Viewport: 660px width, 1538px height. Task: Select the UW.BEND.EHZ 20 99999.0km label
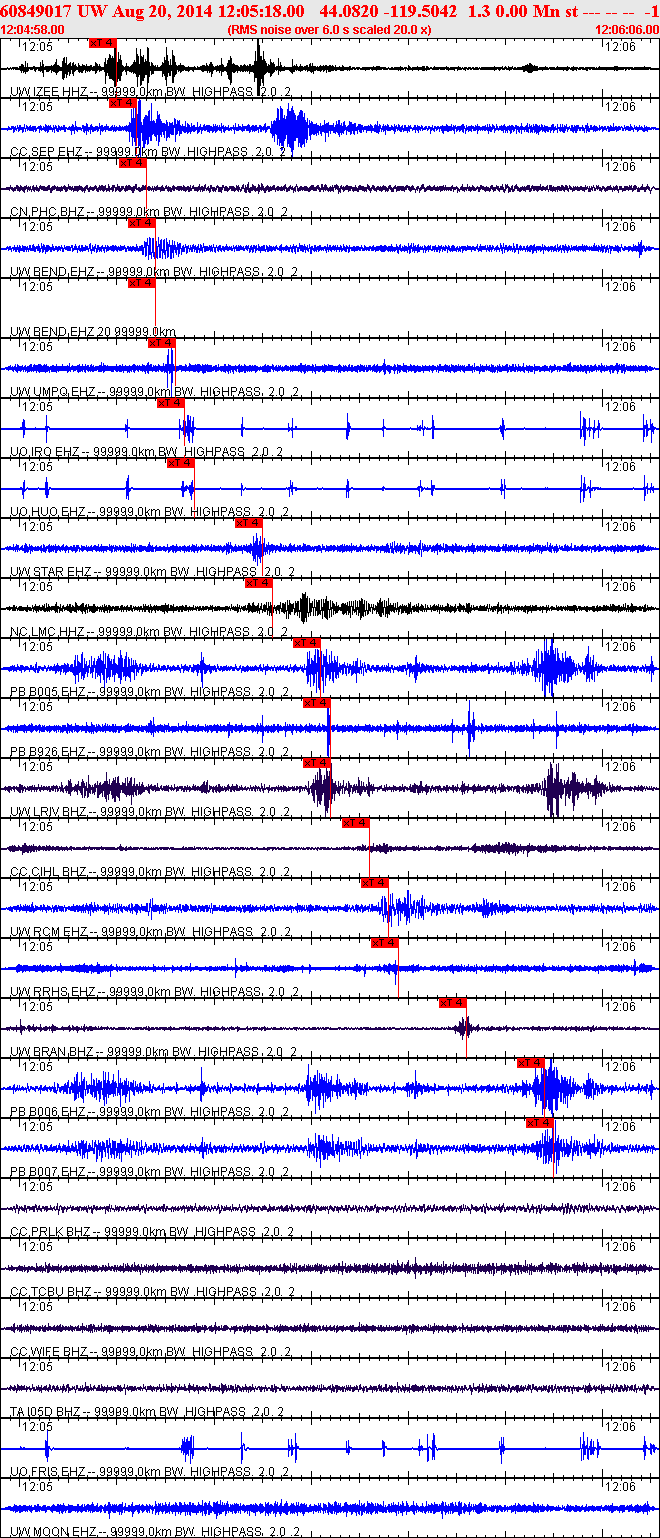tap(93, 331)
